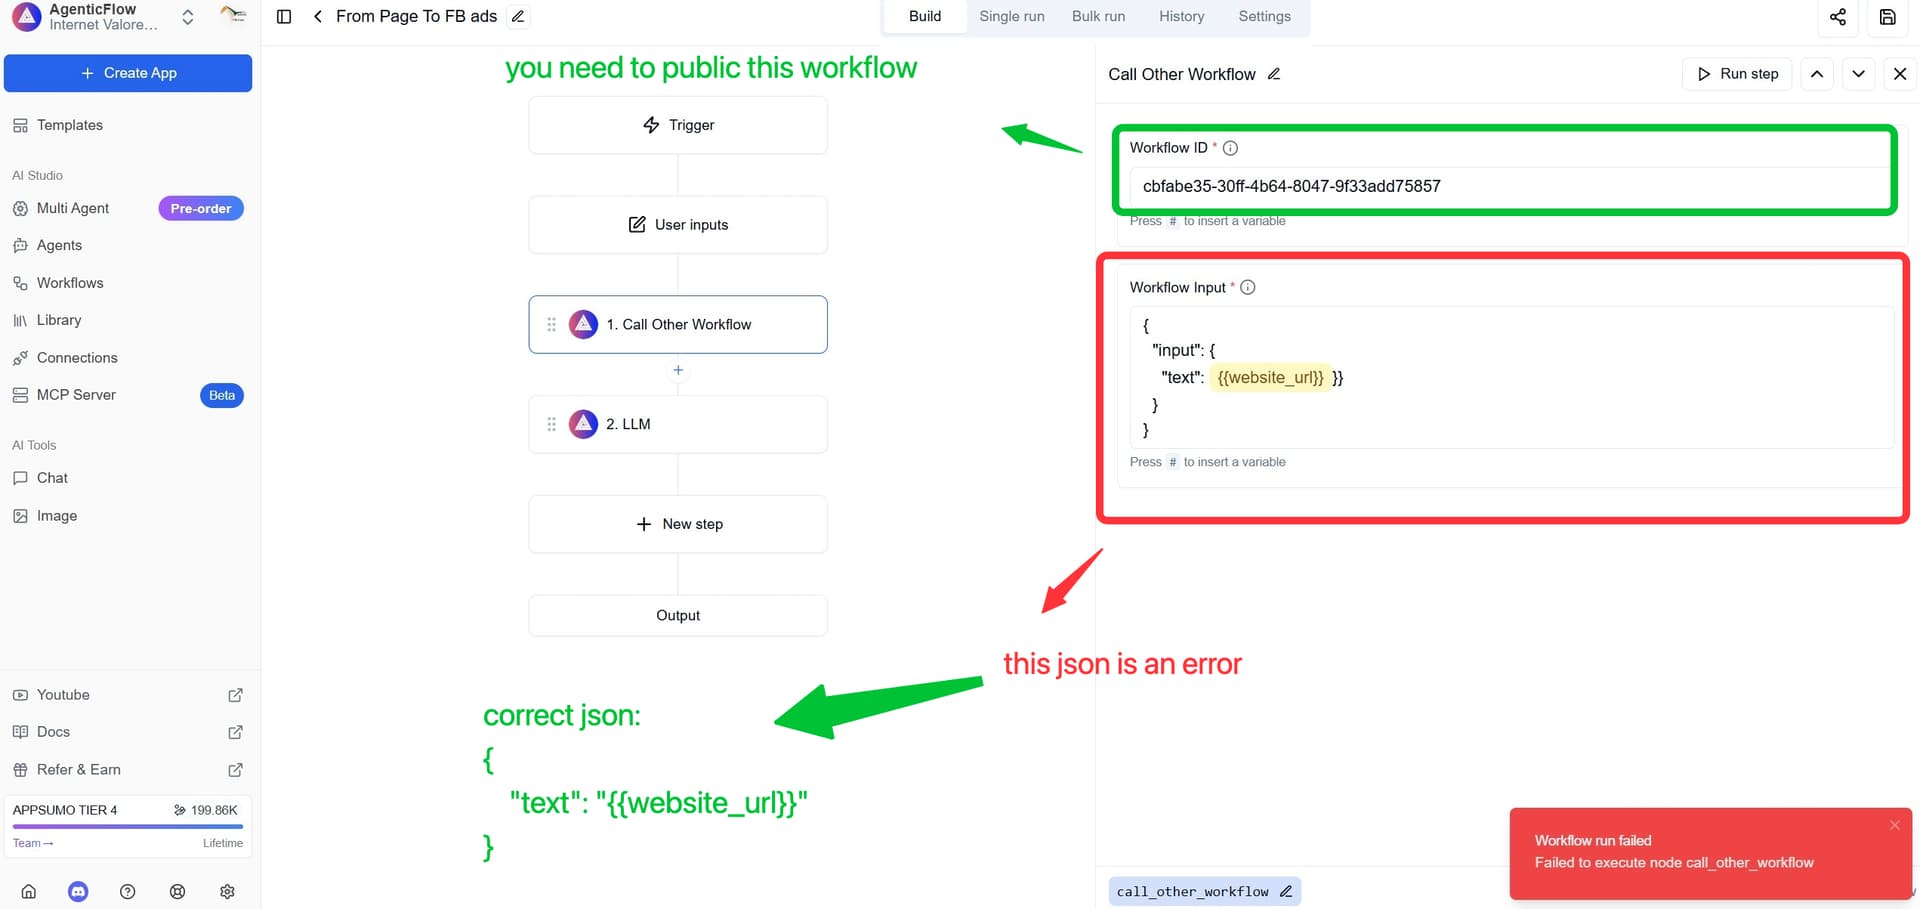Click the {{website_url}} variable chip
This screenshot has height=909, width=1920.
(1270, 377)
